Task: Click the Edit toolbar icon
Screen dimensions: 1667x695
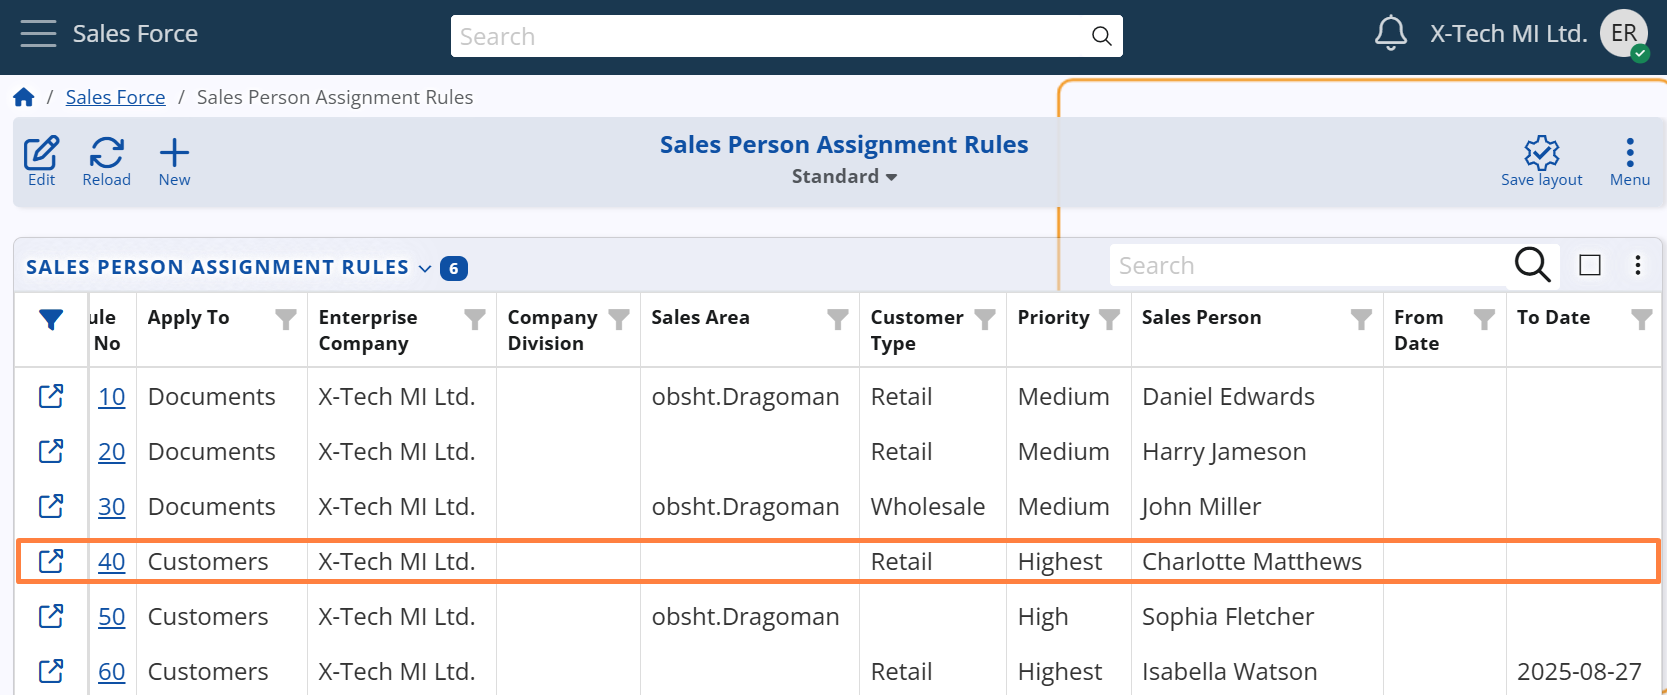Action: [41, 161]
